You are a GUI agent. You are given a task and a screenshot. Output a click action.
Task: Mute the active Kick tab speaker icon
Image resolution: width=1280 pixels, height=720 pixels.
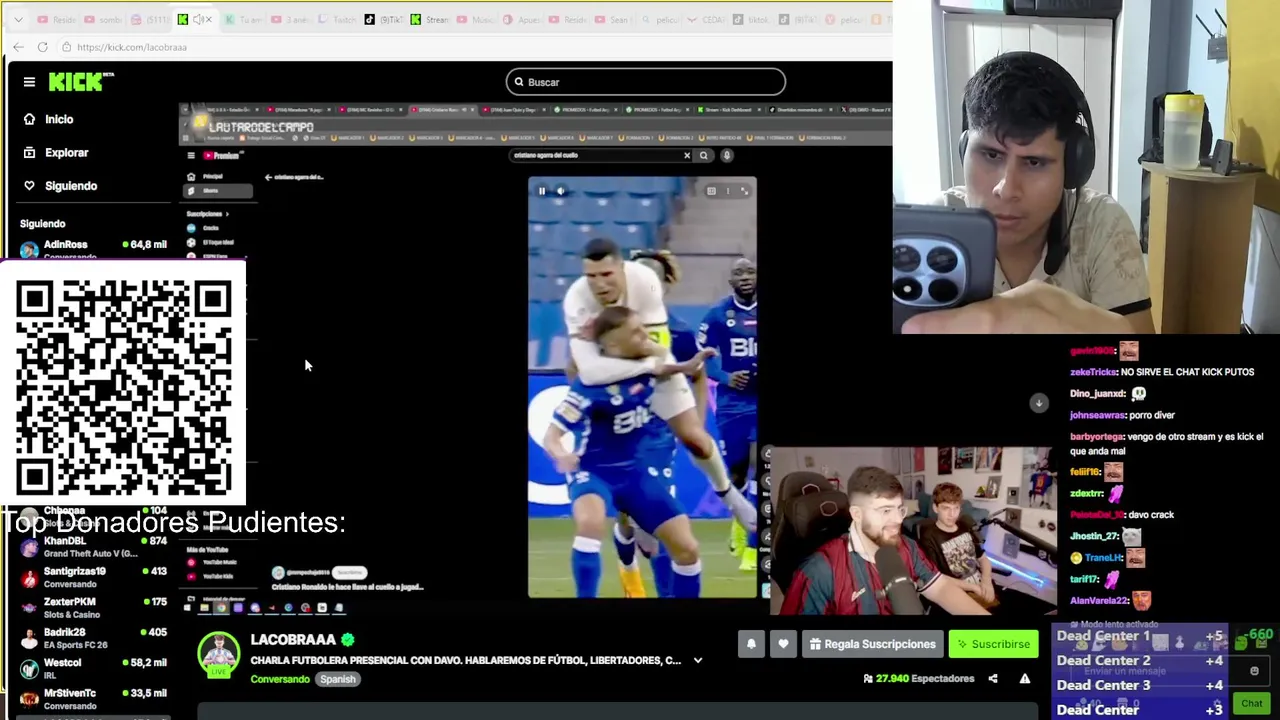[199, 19]
